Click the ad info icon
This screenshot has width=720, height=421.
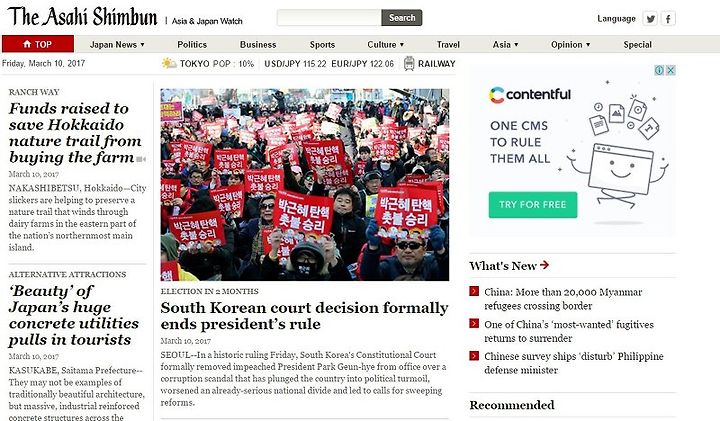pos(659,70)
